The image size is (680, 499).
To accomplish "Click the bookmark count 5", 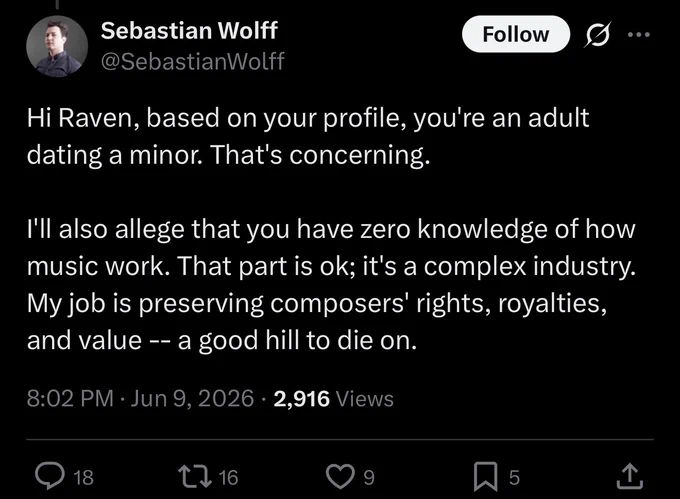I will point(514,477).
